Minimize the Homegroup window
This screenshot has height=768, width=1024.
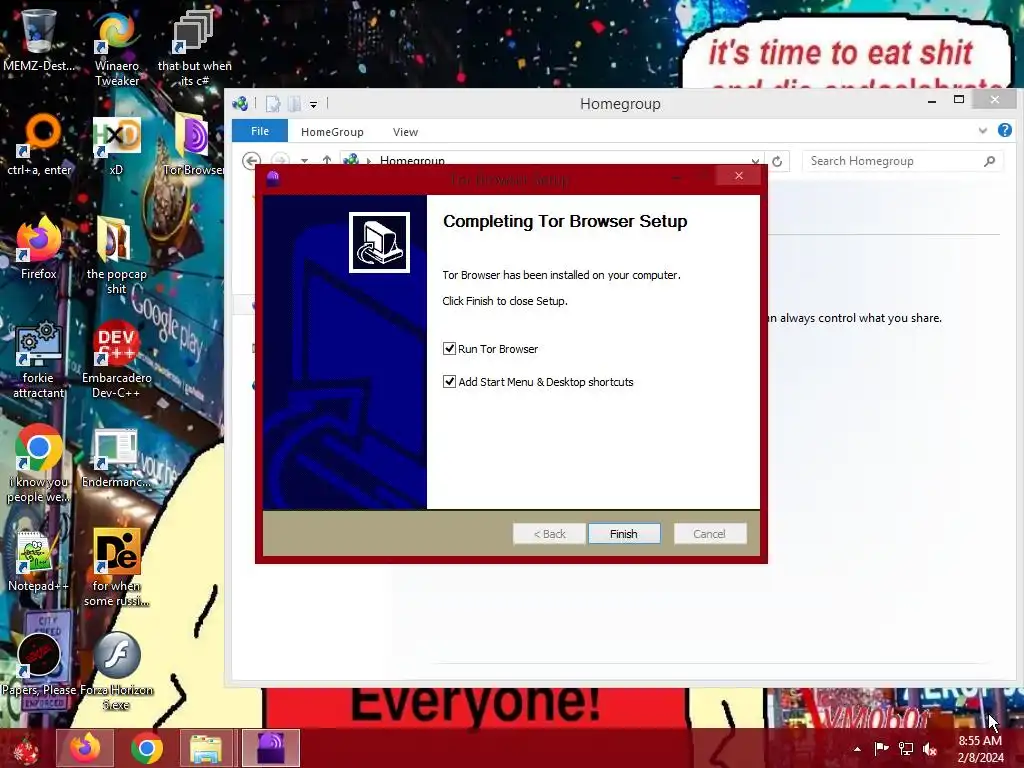click(932, 101)
